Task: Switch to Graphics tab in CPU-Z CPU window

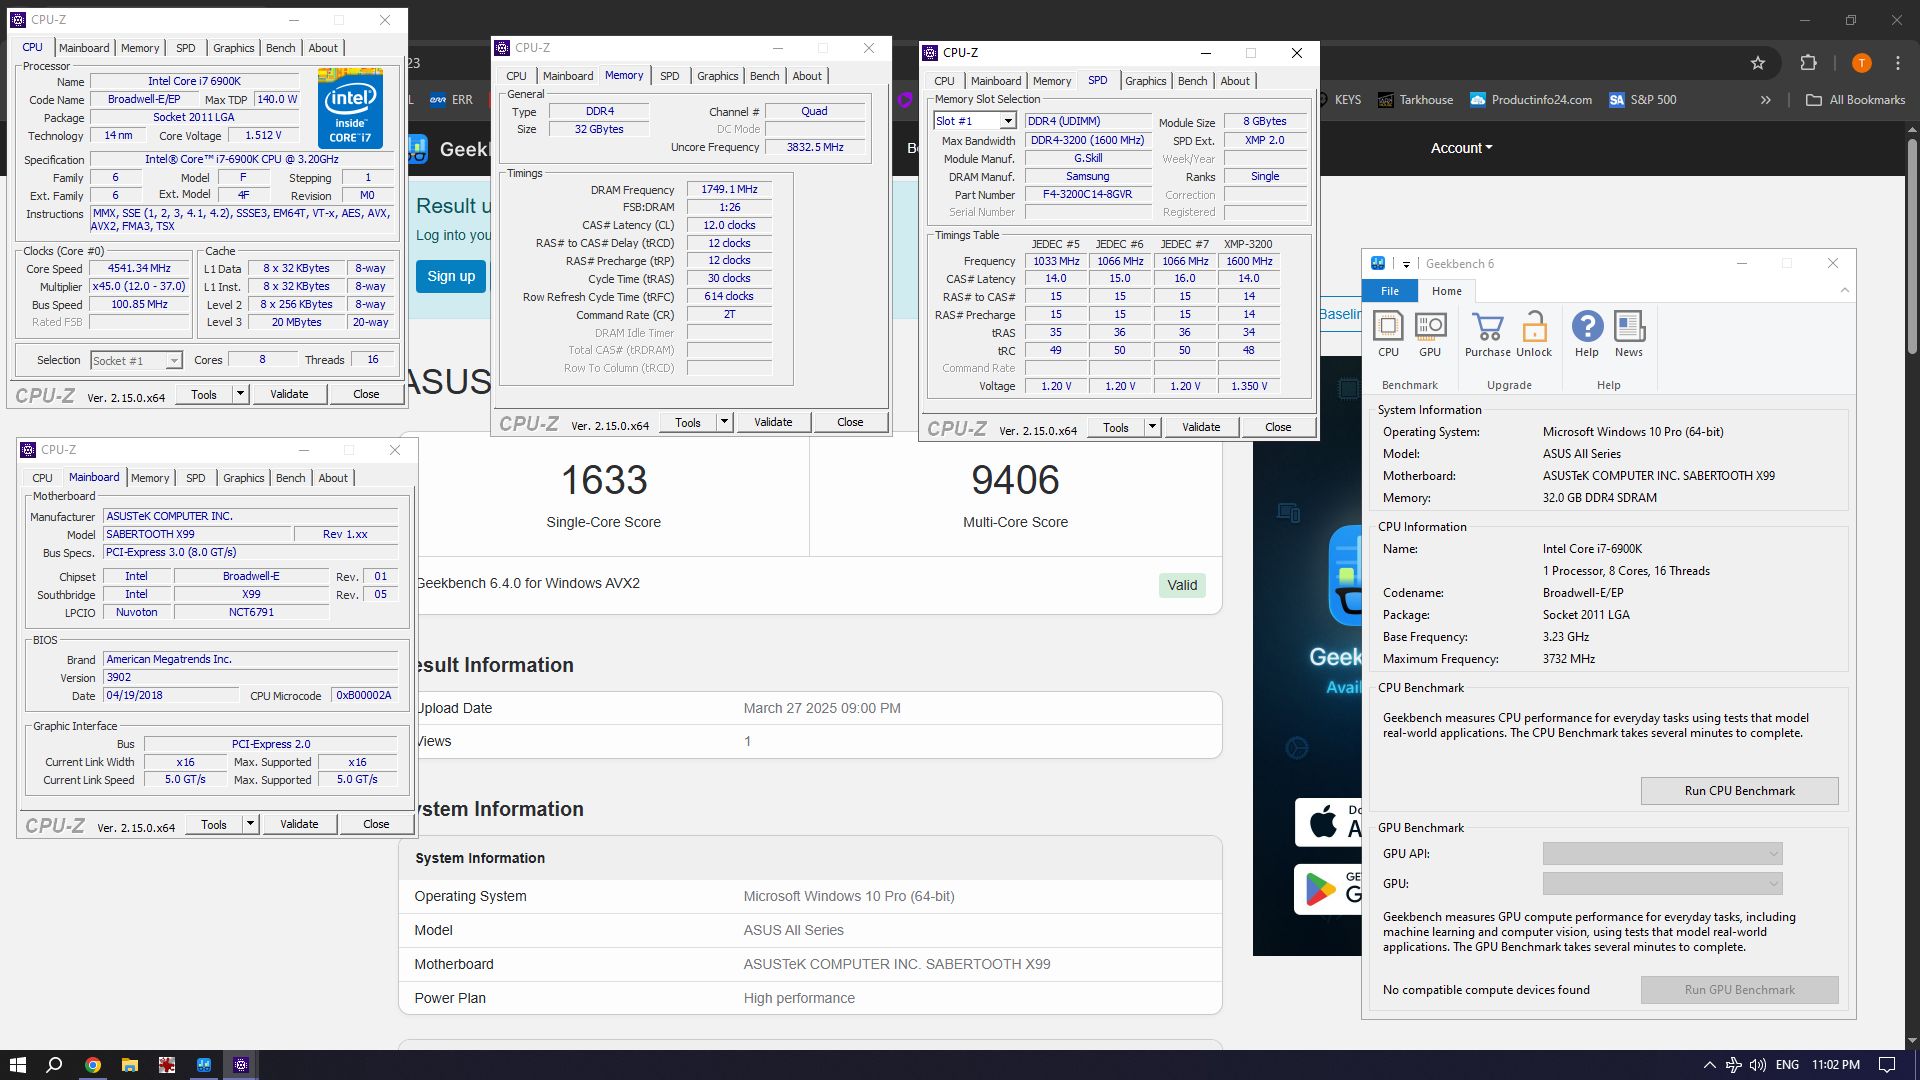Action: click(233, 48)
